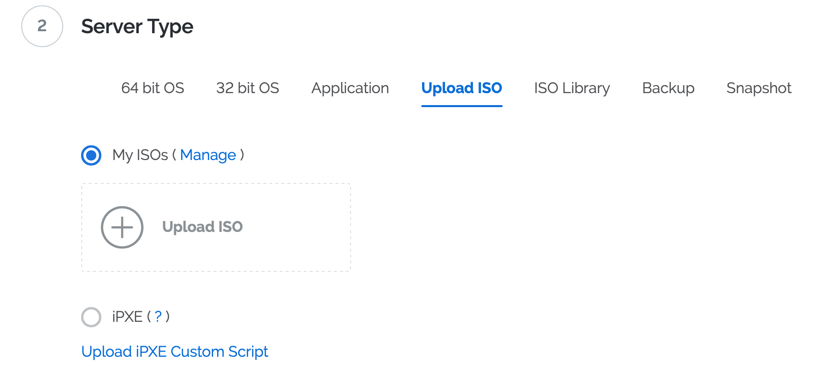Click the Server Type section heading
The image size is (822, 372).
click(137, 26)
